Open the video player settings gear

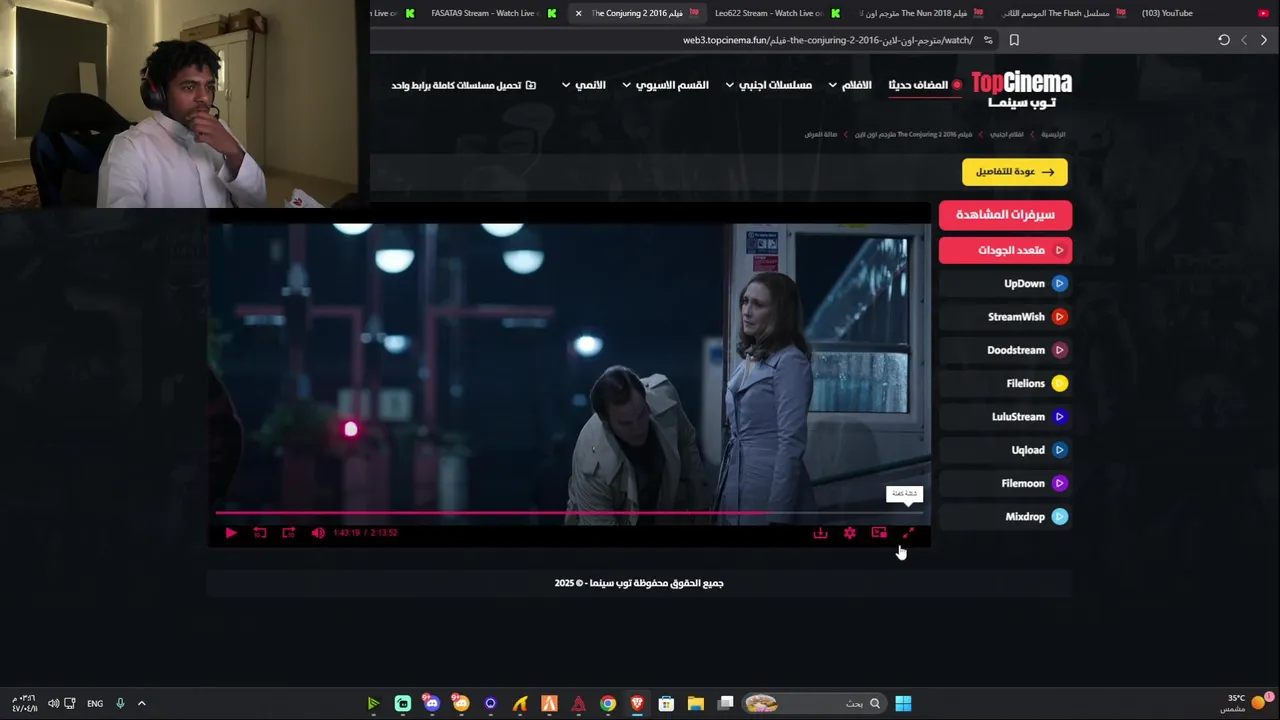tap(849, 533)
